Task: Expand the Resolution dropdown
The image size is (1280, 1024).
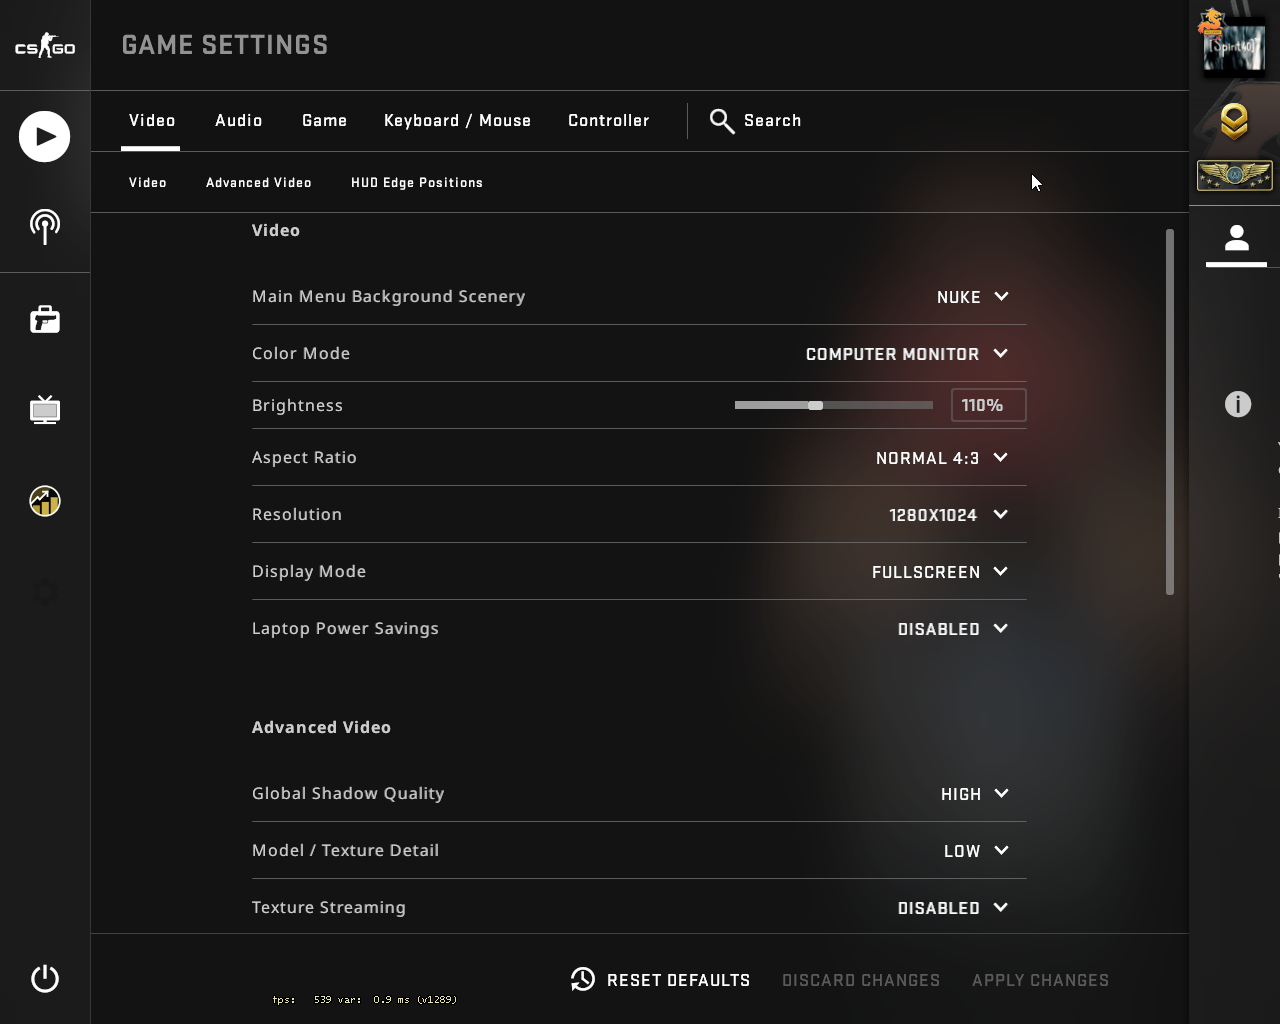Action: (947, 515)
